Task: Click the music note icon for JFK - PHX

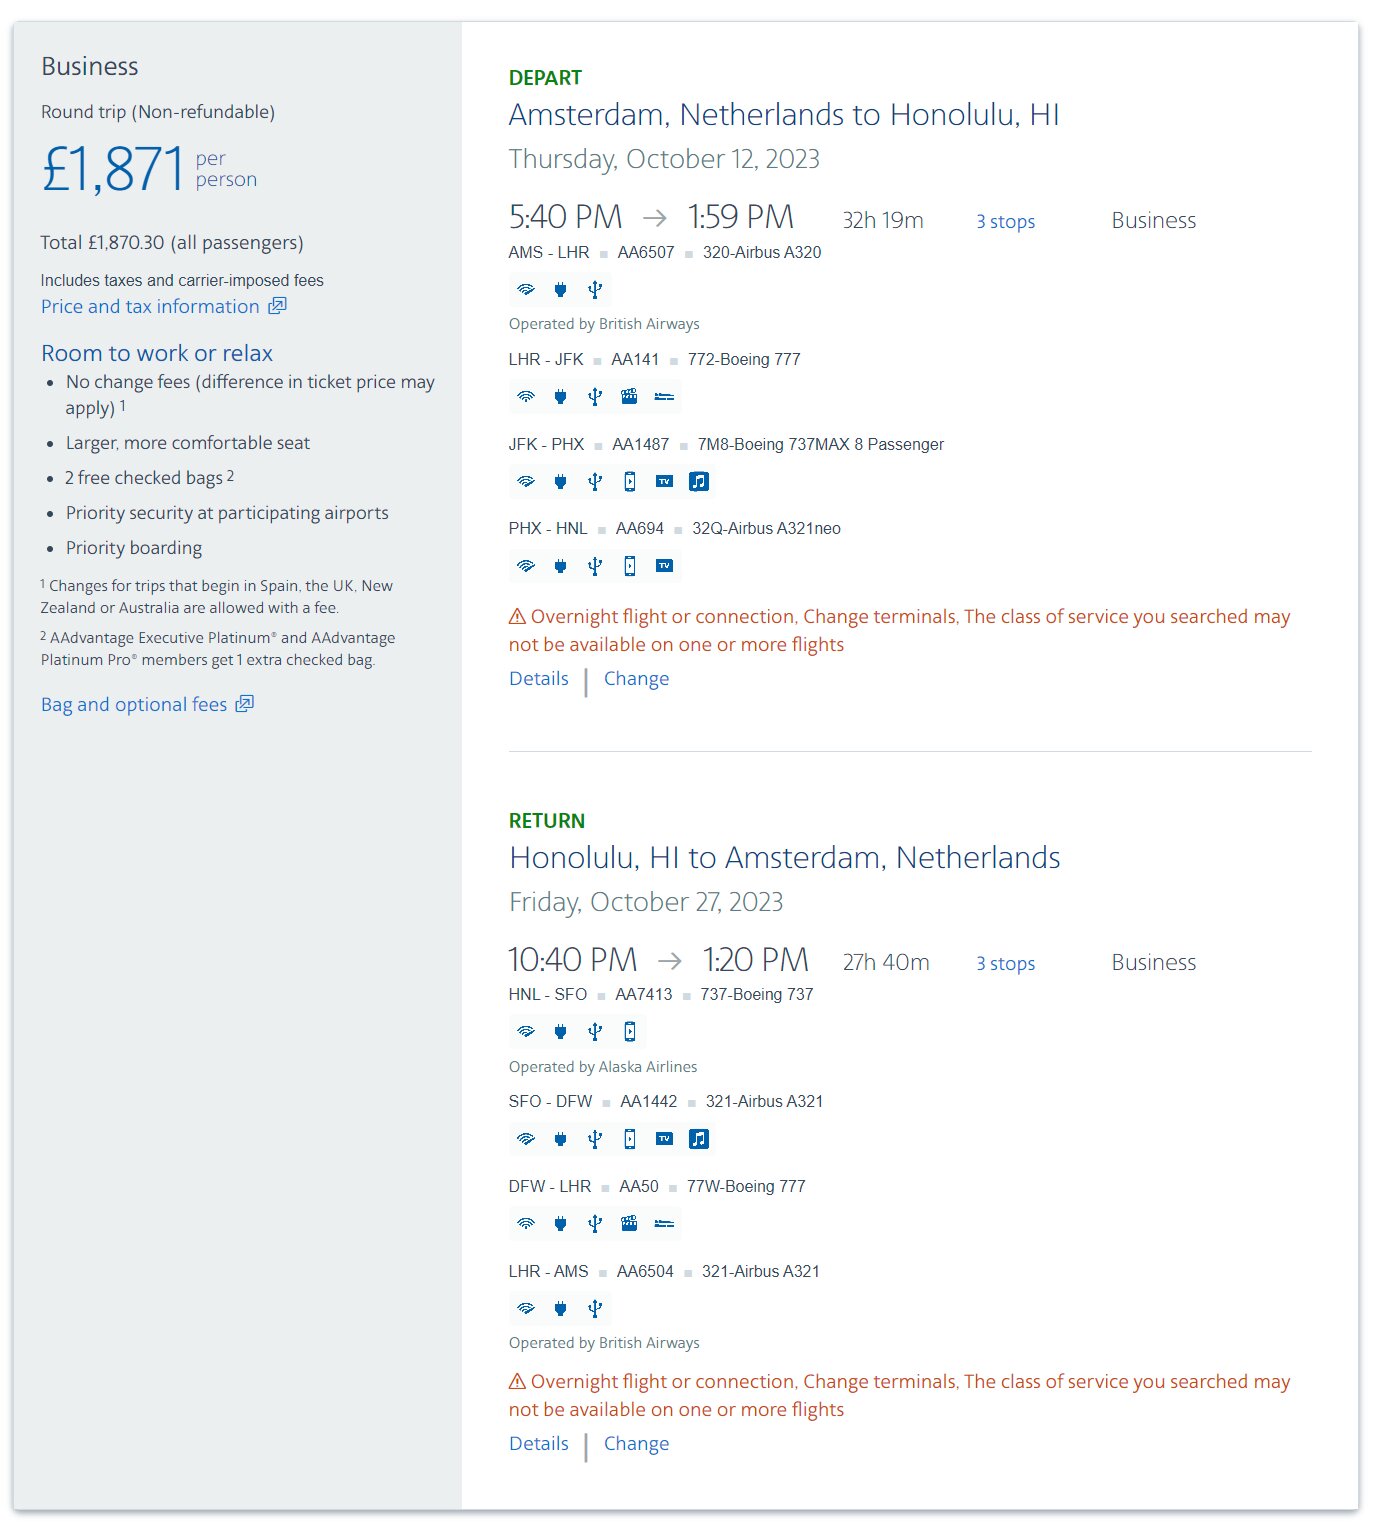Action: coord(699,482)
